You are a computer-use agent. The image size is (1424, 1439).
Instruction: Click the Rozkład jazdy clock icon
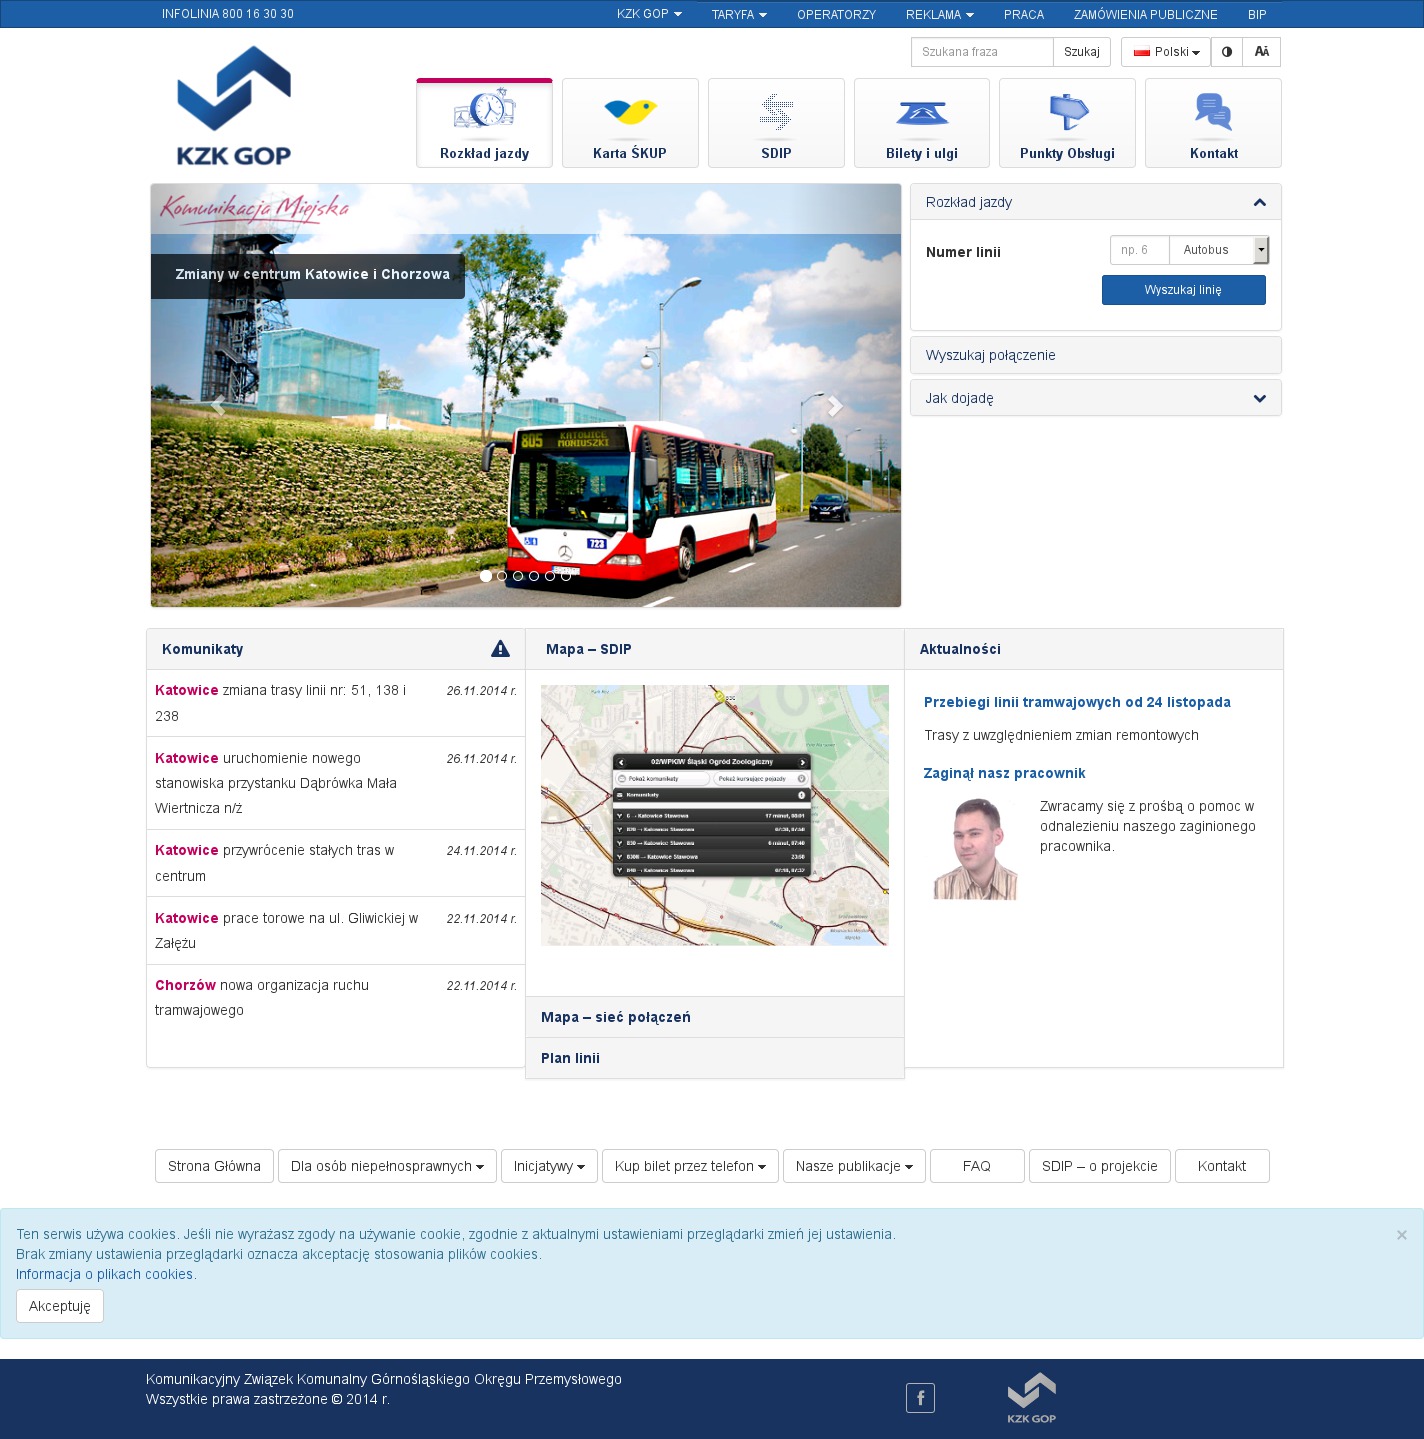coord(485,110)
